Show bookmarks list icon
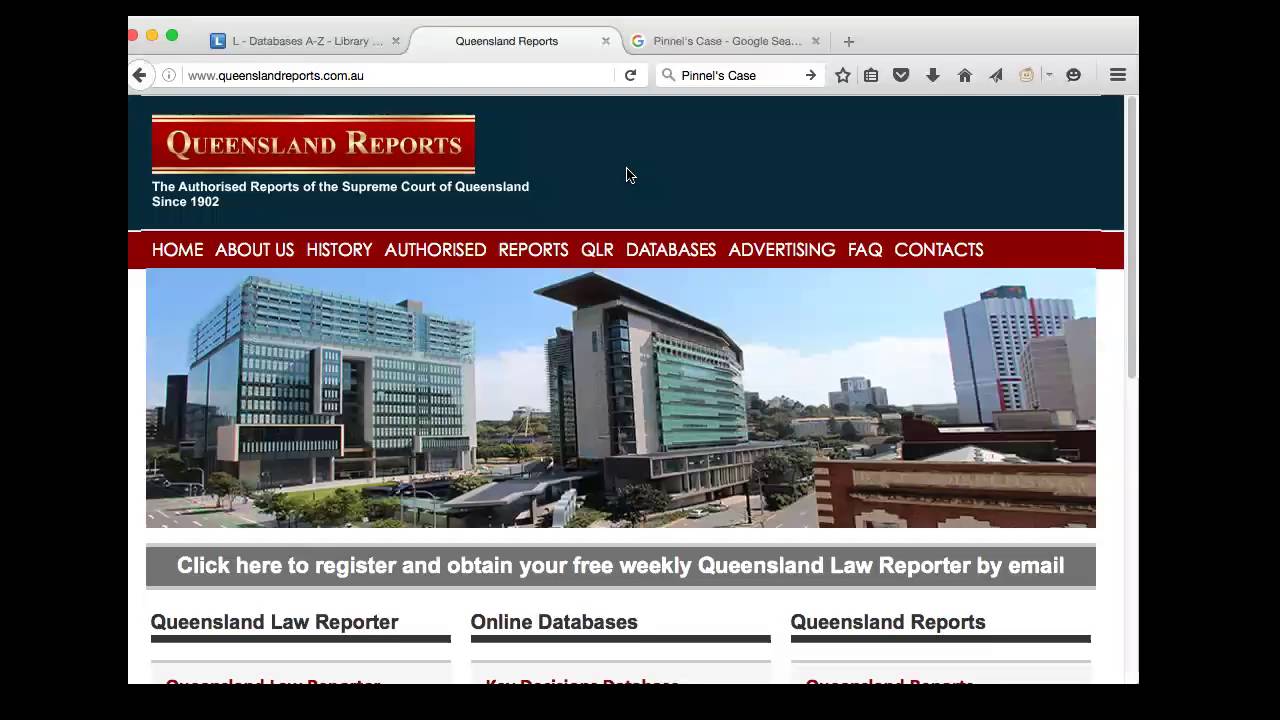Image resolution: width=1280 pixels, height=720 pixels. point(871,75)
